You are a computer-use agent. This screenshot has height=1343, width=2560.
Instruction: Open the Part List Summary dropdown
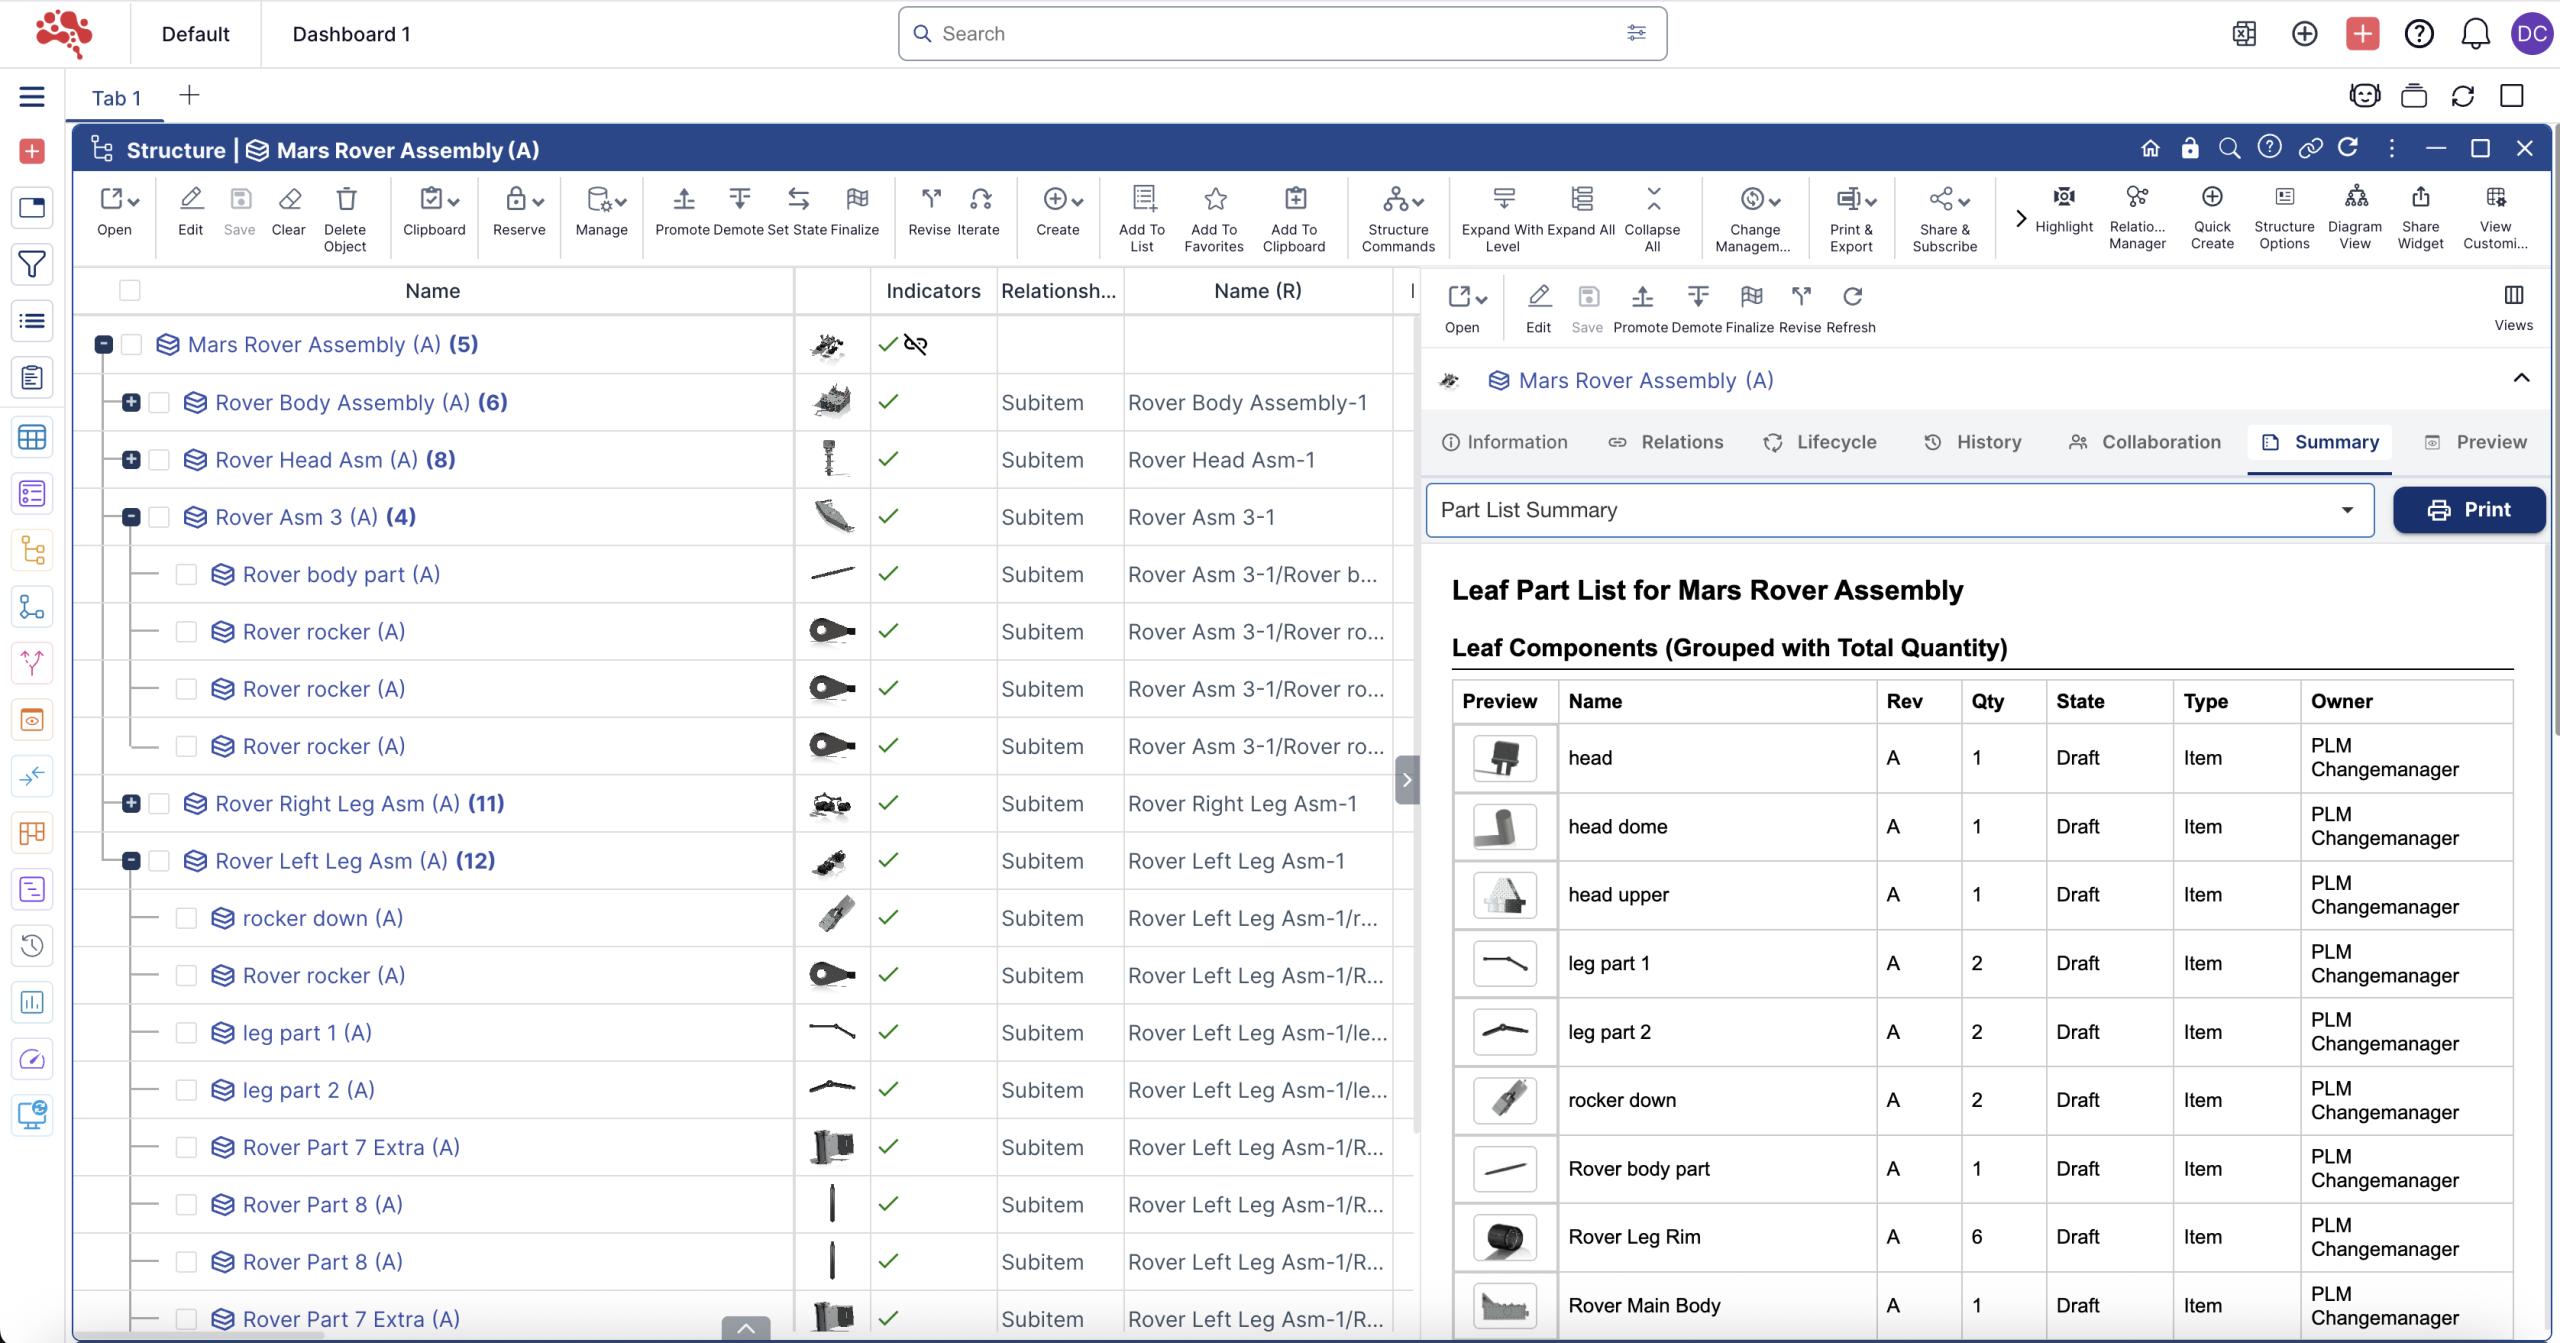click(x=2346, y=510)
